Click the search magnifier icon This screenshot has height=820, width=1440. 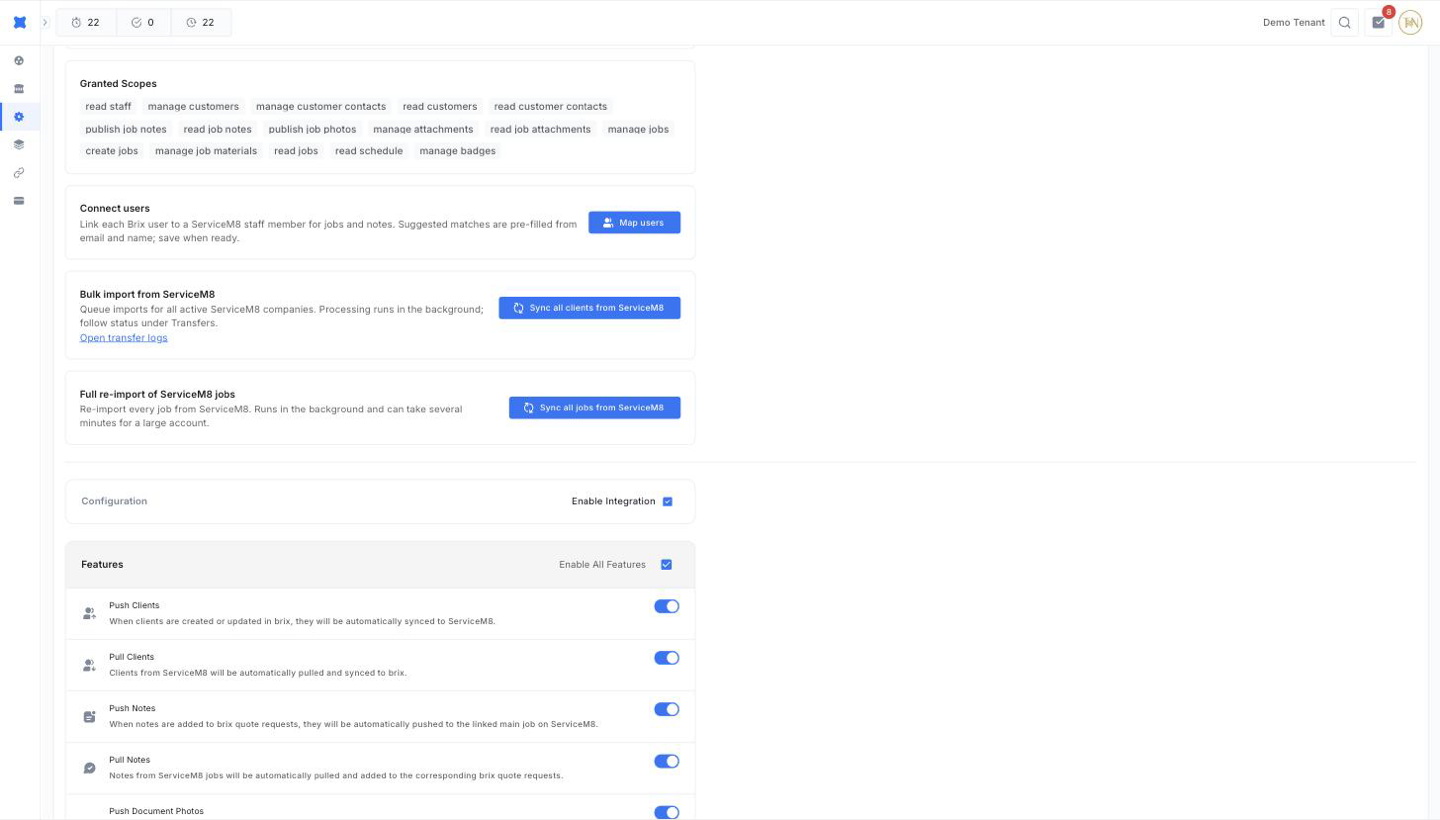tap(1345, 23)
